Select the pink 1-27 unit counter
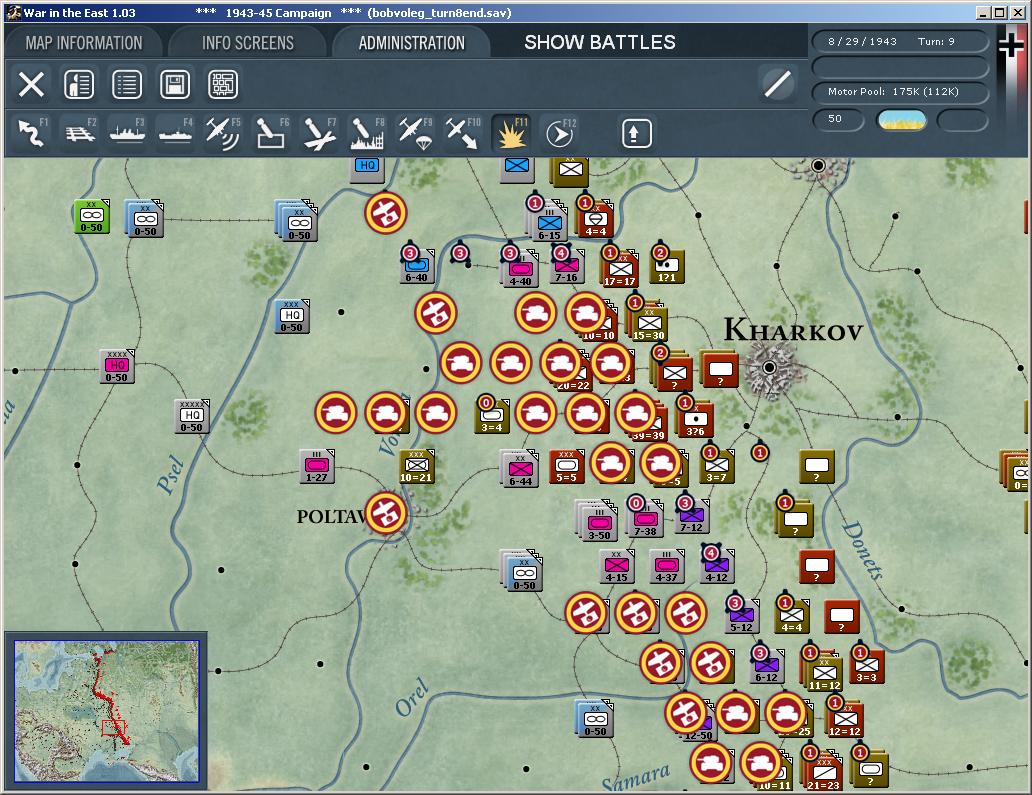The height and width of the screenshot is (795, 1032). [x=317, y=467]
